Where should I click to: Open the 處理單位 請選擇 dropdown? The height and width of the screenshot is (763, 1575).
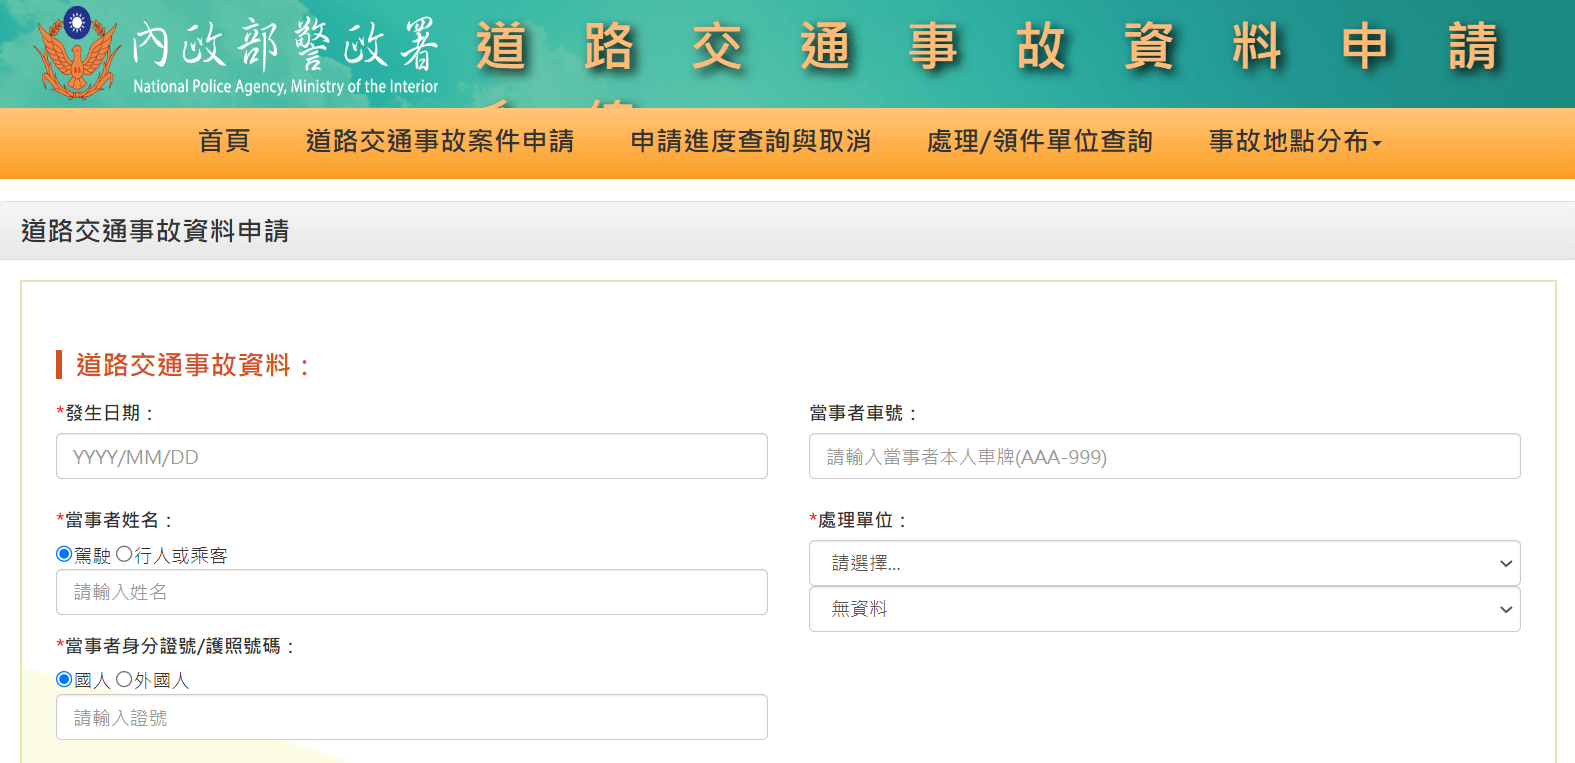pyautogui.click(x=1165, y=563)
